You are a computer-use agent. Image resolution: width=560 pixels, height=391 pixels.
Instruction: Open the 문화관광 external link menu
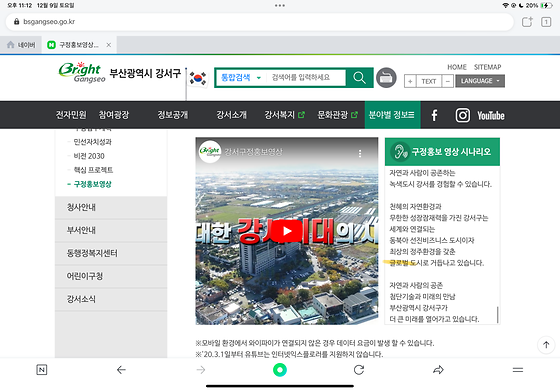[338, 115]
